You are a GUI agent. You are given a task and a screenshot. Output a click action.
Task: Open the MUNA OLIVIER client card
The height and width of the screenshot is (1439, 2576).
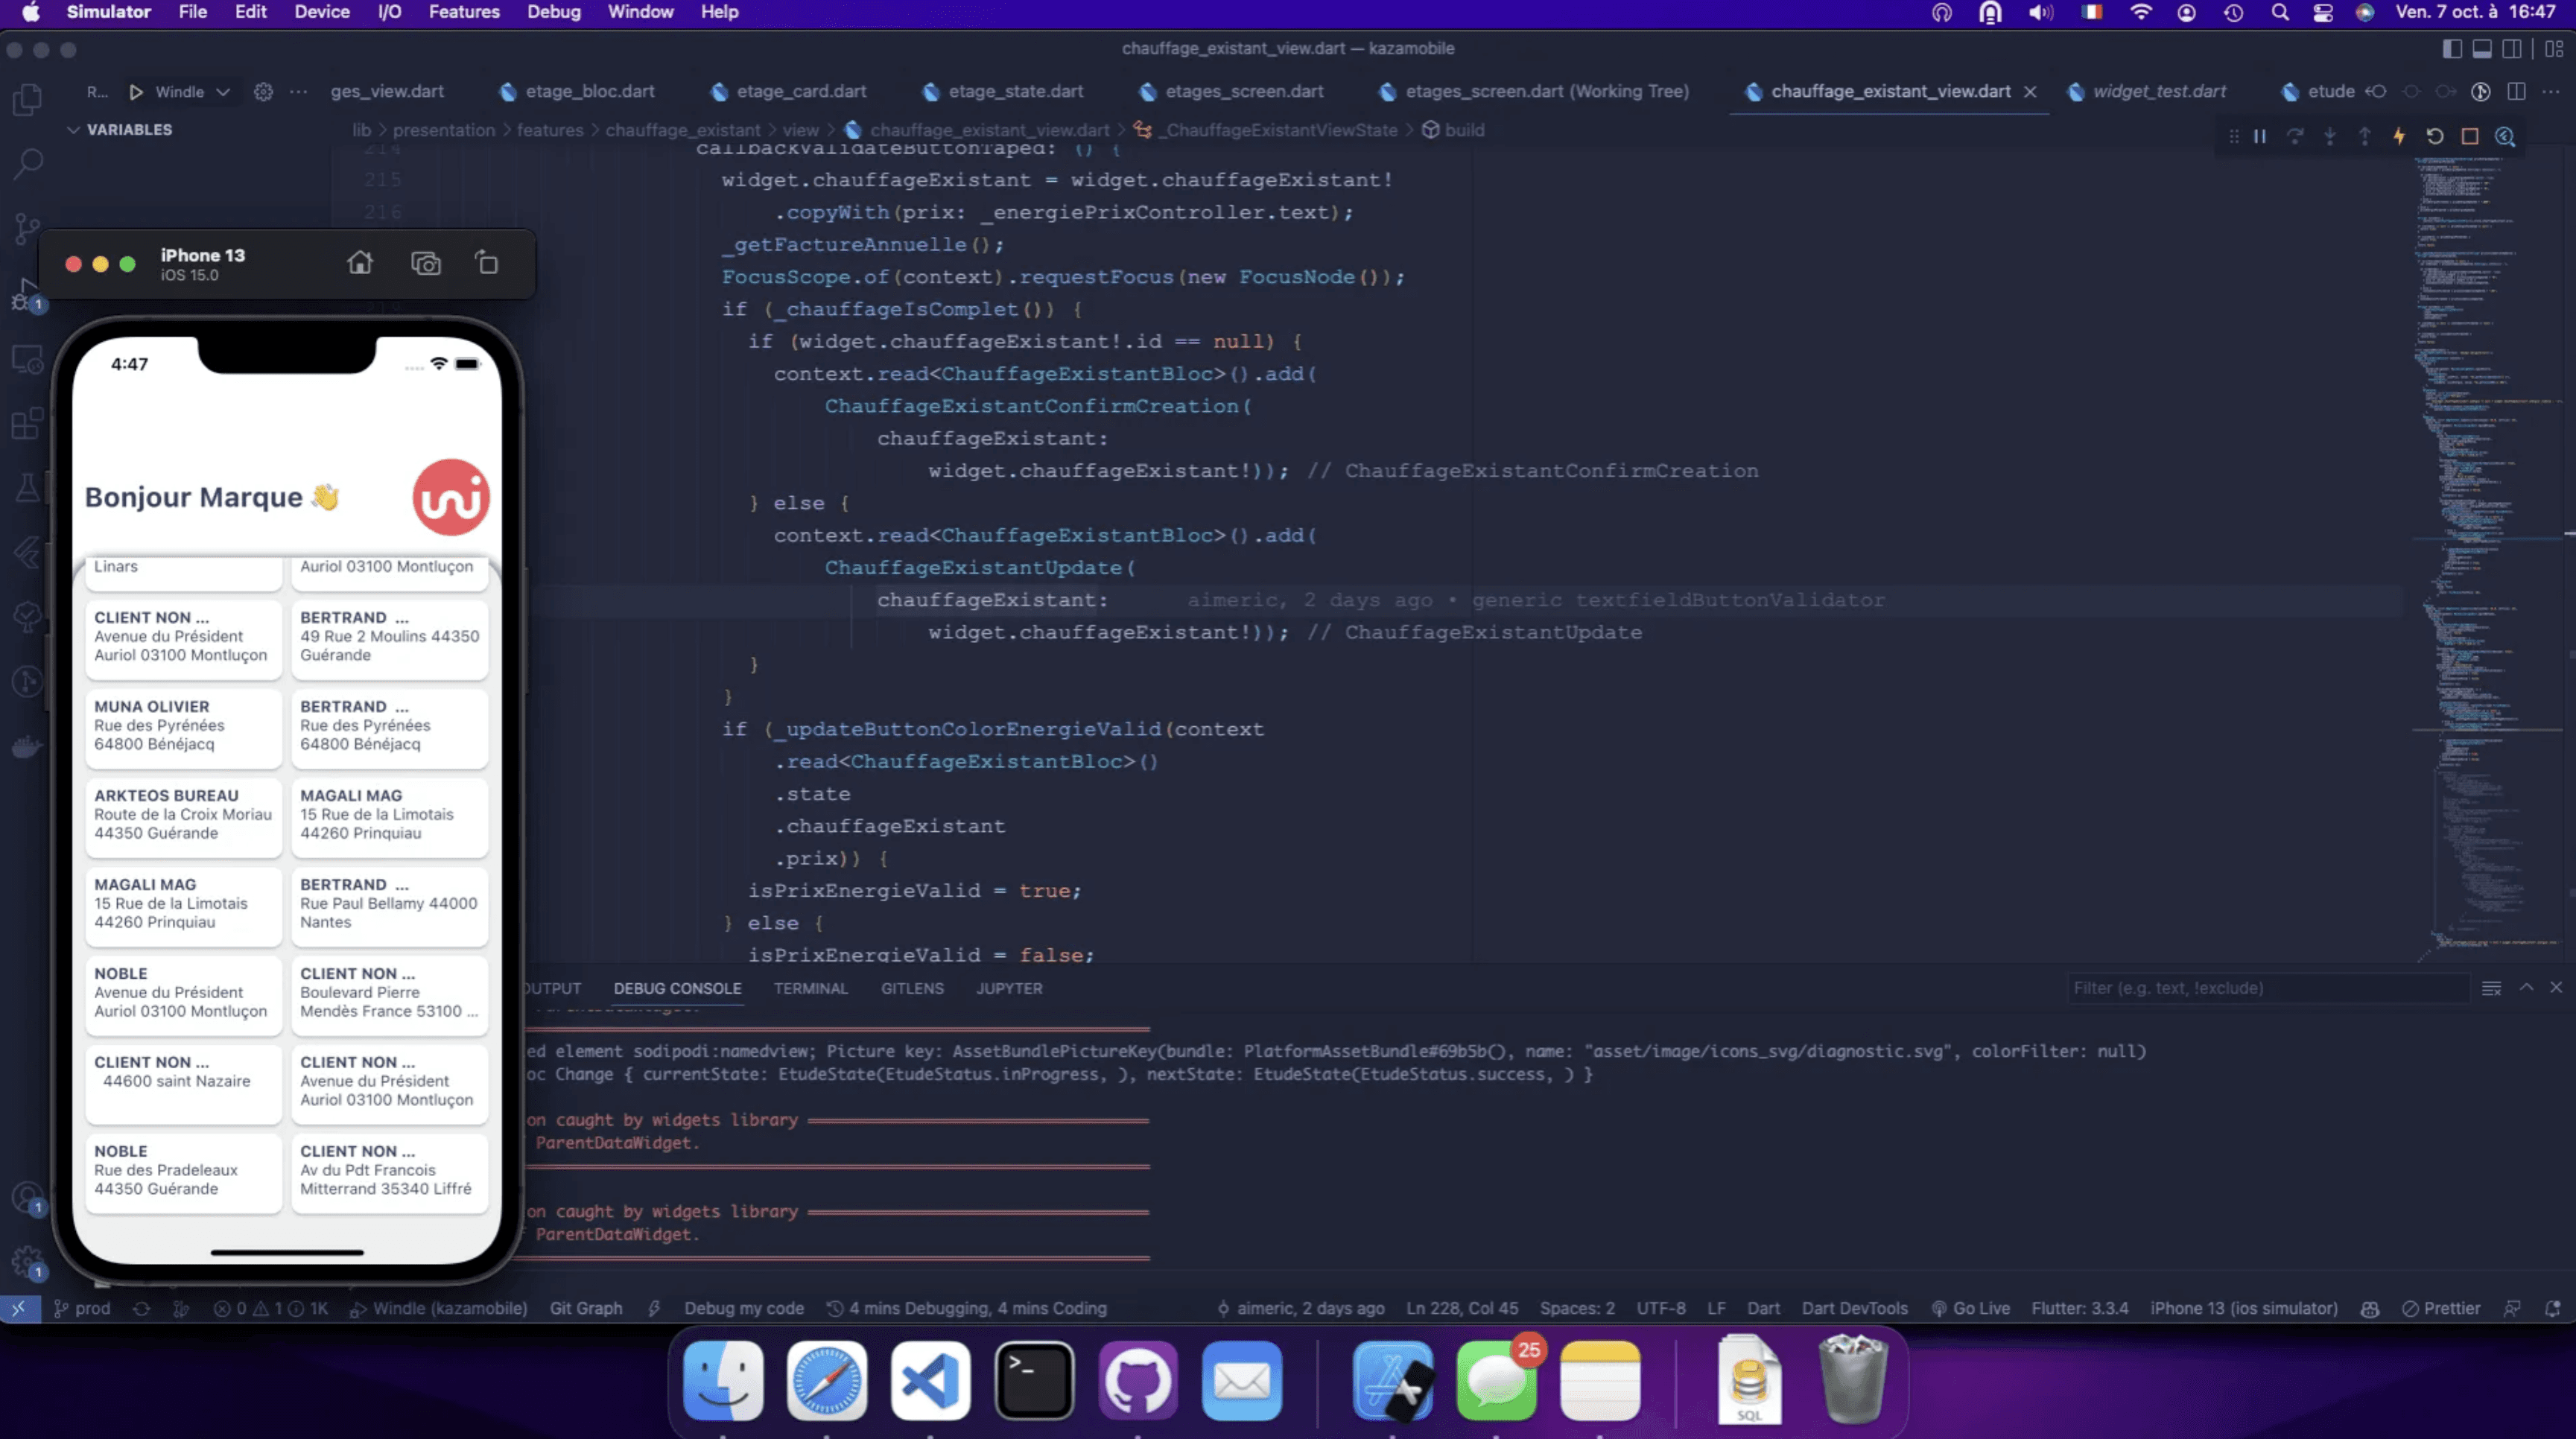(183, 726)
